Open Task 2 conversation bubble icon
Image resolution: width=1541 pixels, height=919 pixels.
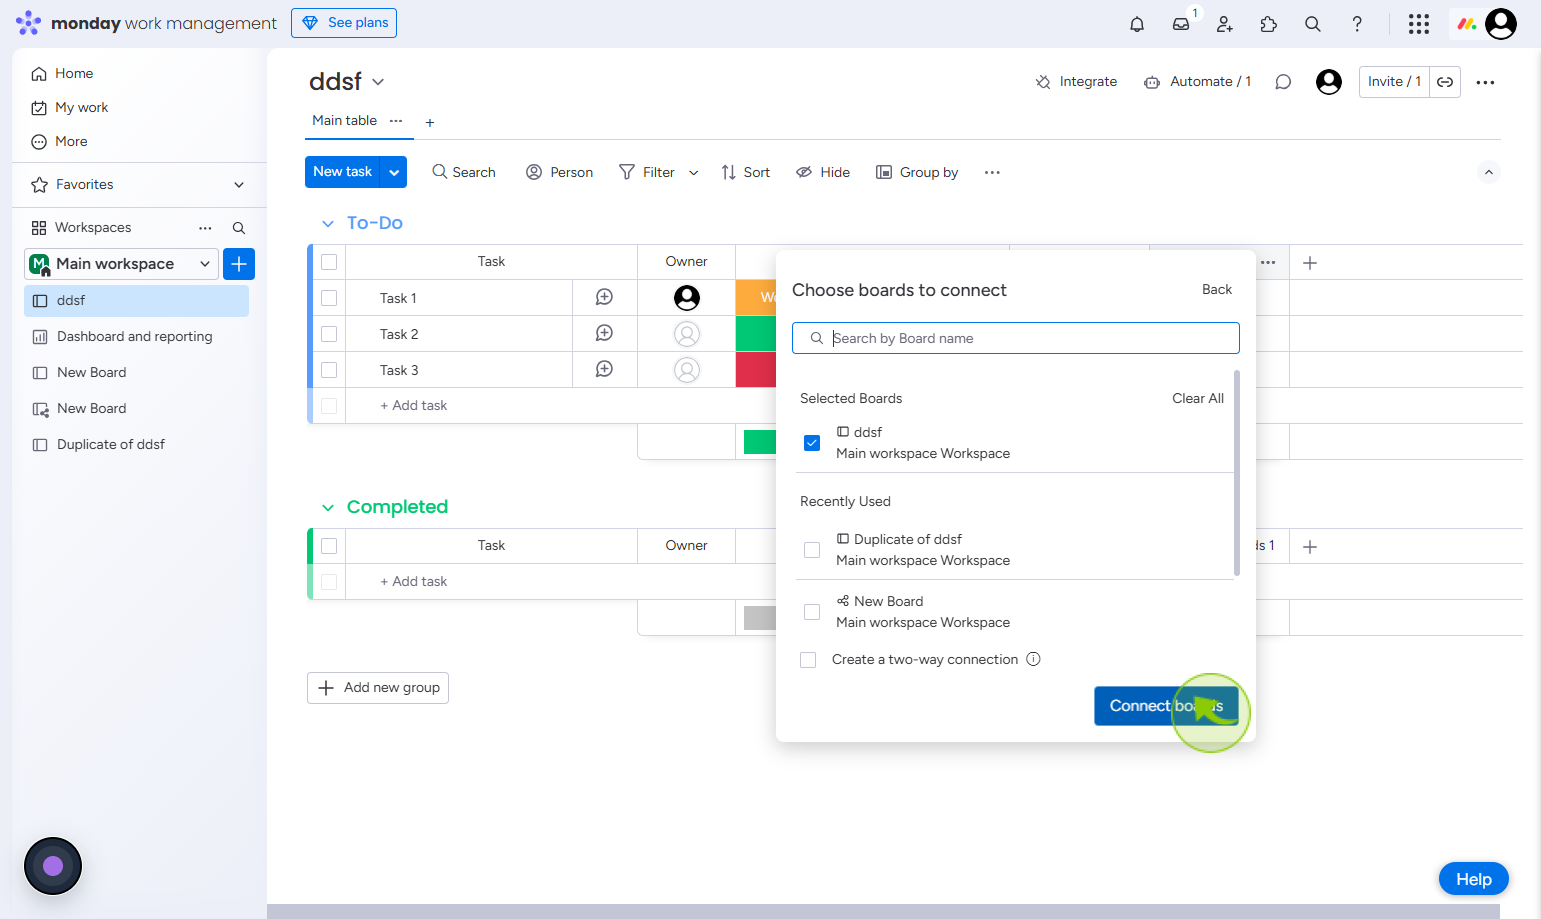tap(604, 333)
